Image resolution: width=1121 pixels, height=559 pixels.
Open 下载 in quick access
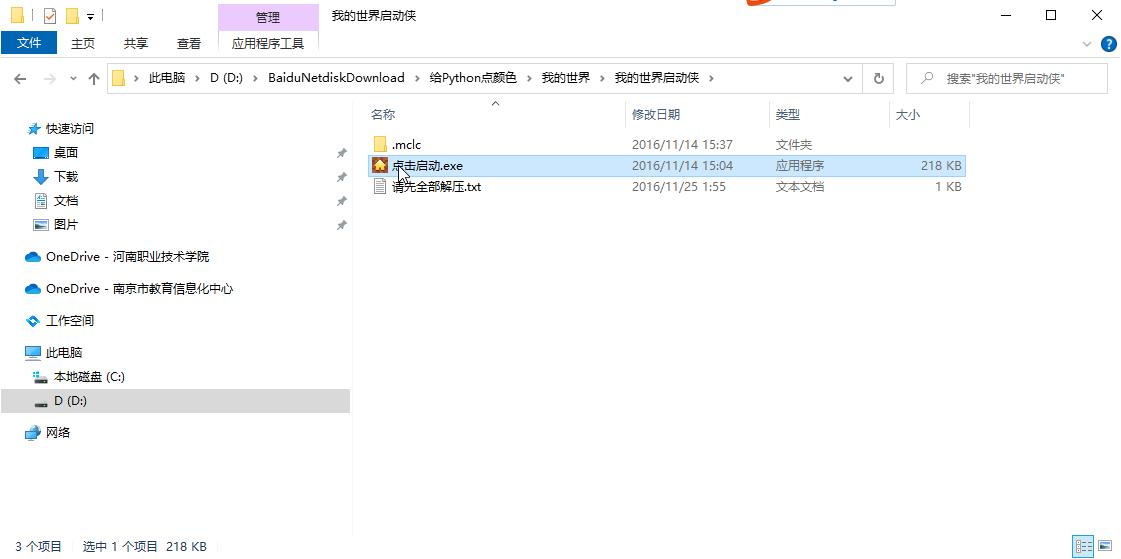click(x=65, y=177)
